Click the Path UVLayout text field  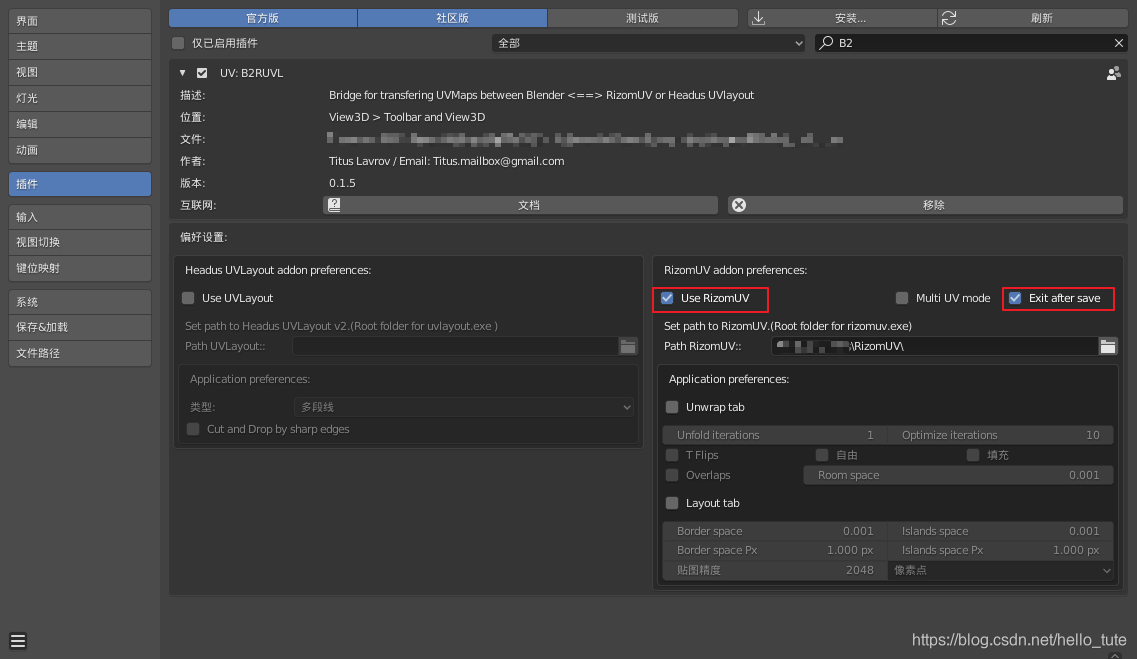(x=455, y=347)
